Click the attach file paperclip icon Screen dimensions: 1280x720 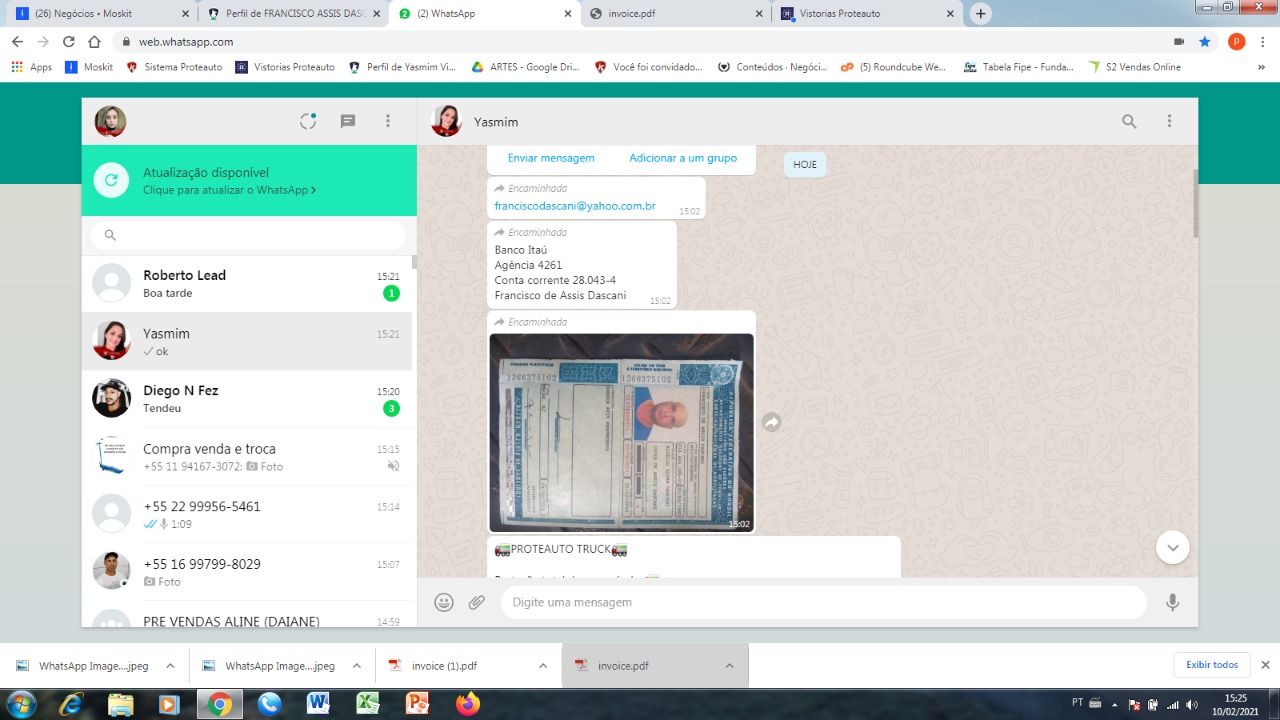(477, 602)
